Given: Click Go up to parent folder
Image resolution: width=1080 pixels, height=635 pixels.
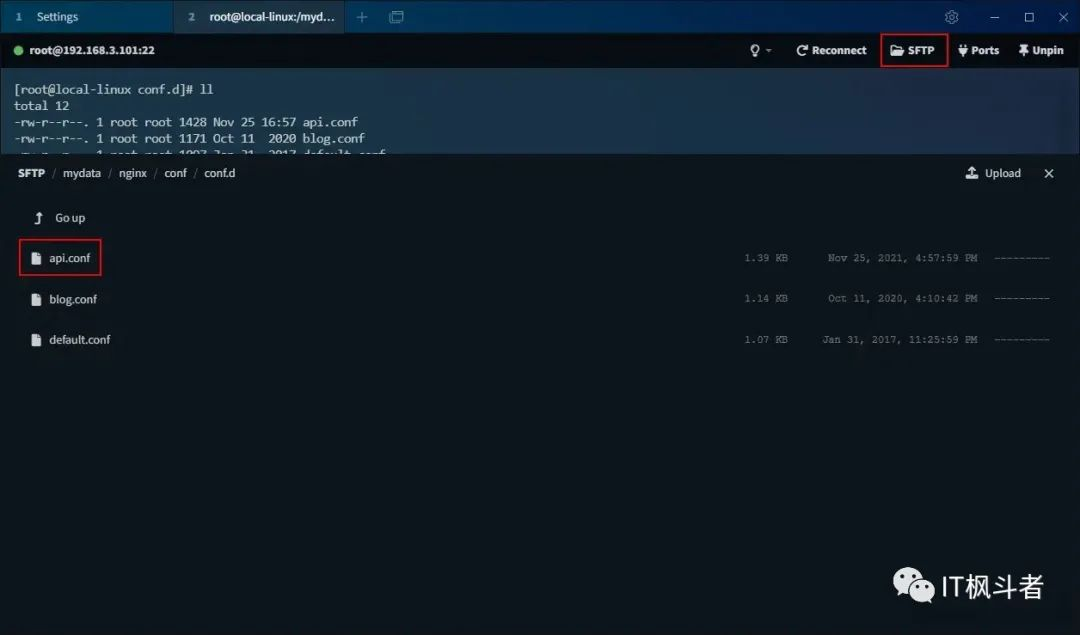Looking at the screenshot, I should pyautogui.click(x=60, y=218).
